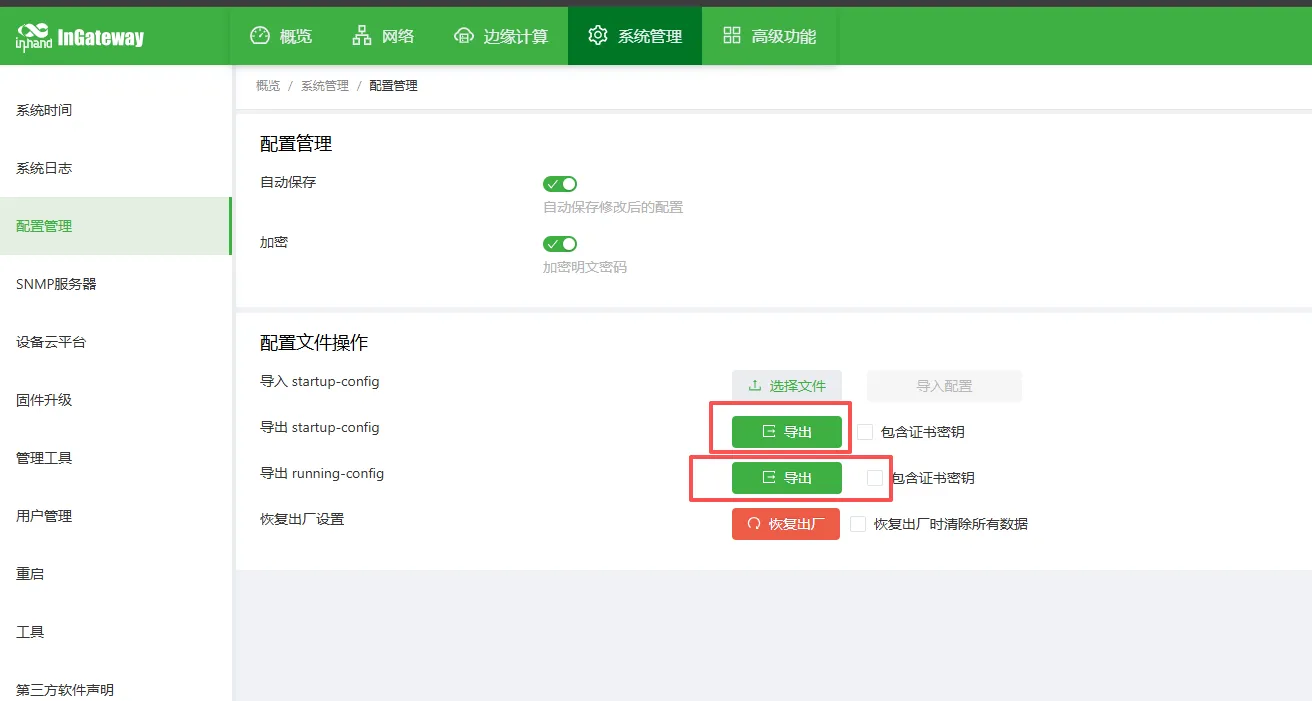Click the 概览 breadcrumb link
The height and width of the screenshot is (701, 1312).
point(268,86)
